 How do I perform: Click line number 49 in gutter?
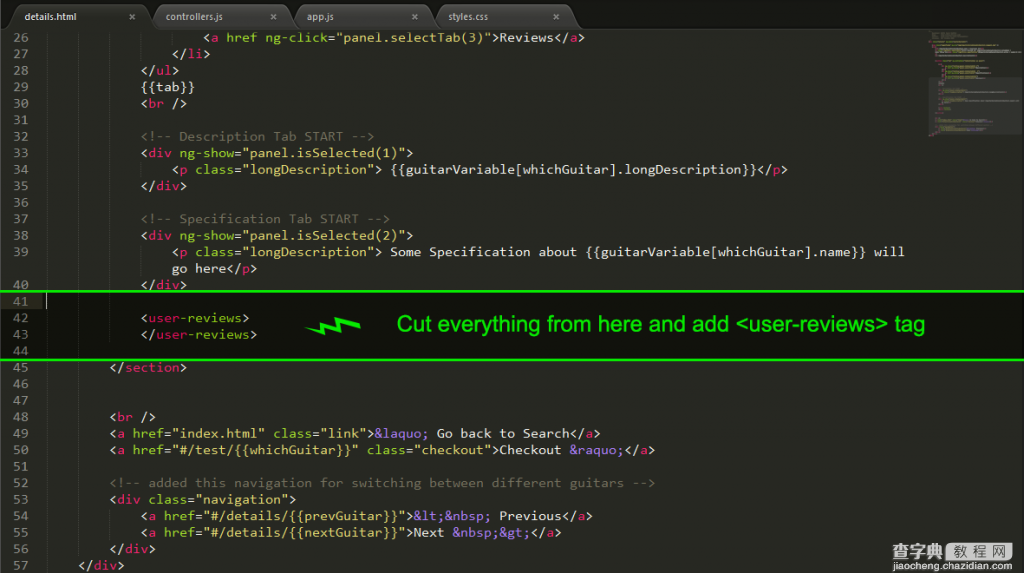click(21, 433)
